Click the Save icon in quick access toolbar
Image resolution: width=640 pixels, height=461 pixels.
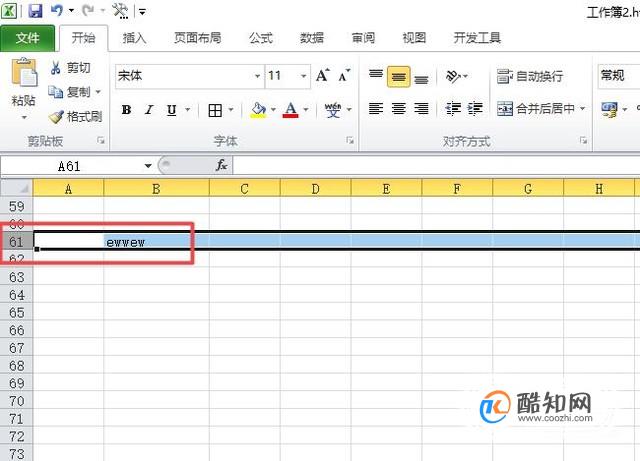point(36,11)
